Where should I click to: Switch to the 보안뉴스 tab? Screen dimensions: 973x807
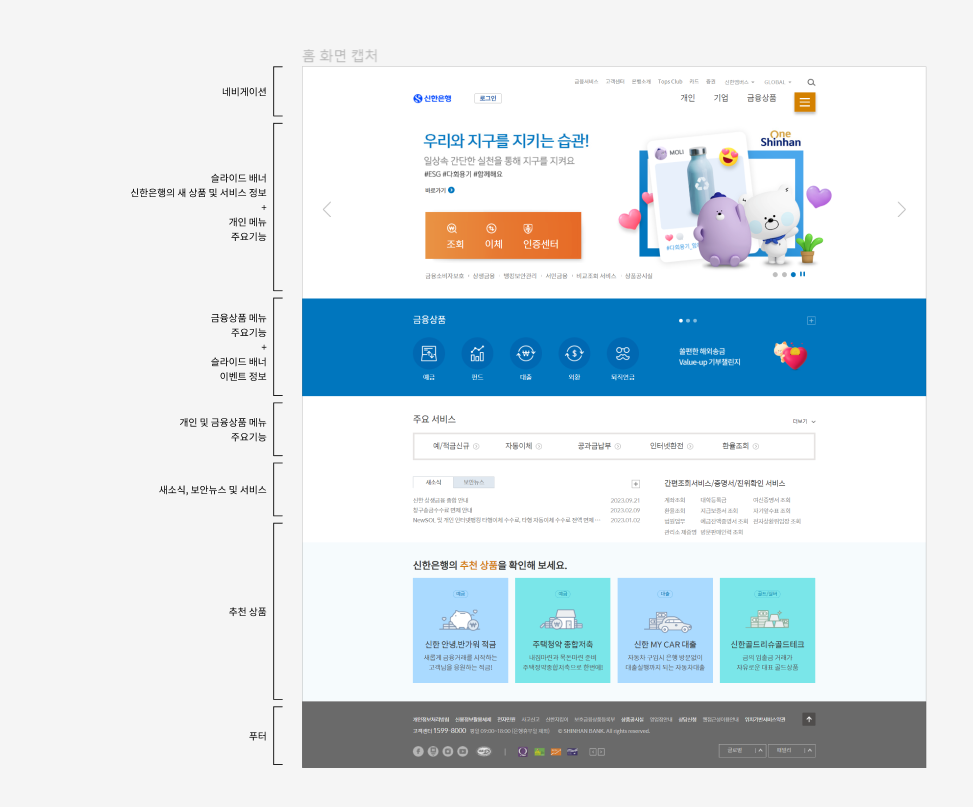[473, 482]
